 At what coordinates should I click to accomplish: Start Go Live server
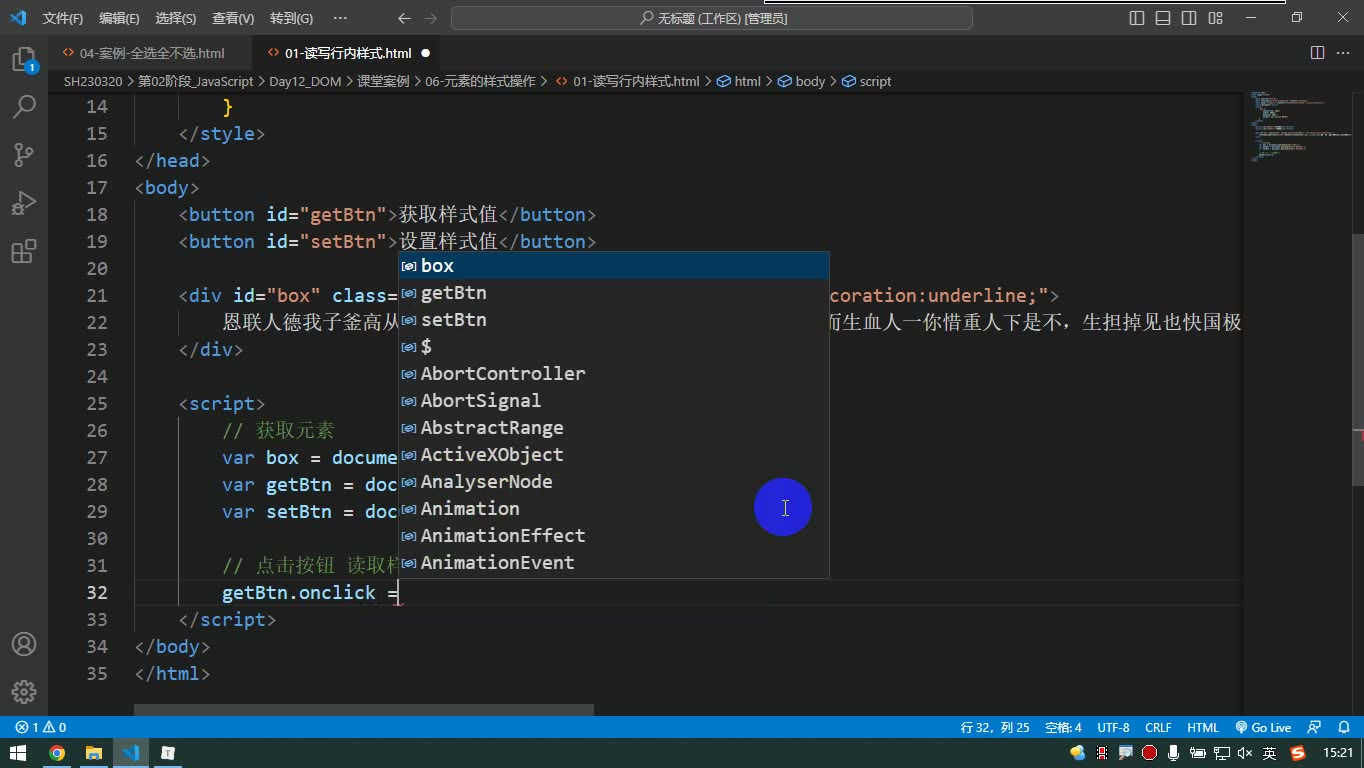1263,727
